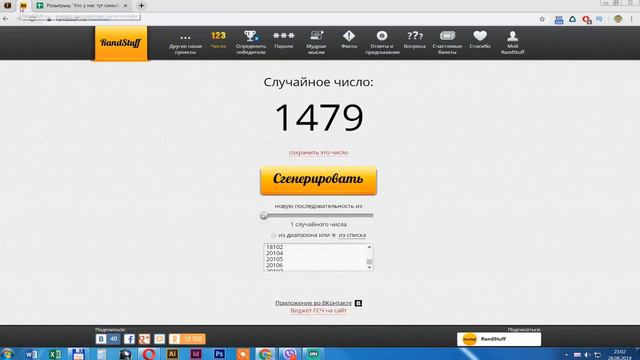Viewport: 640px width, 360px height.
Task: Close the 'Розыгрыш' browser tab
Action: (x=125, y=6)
